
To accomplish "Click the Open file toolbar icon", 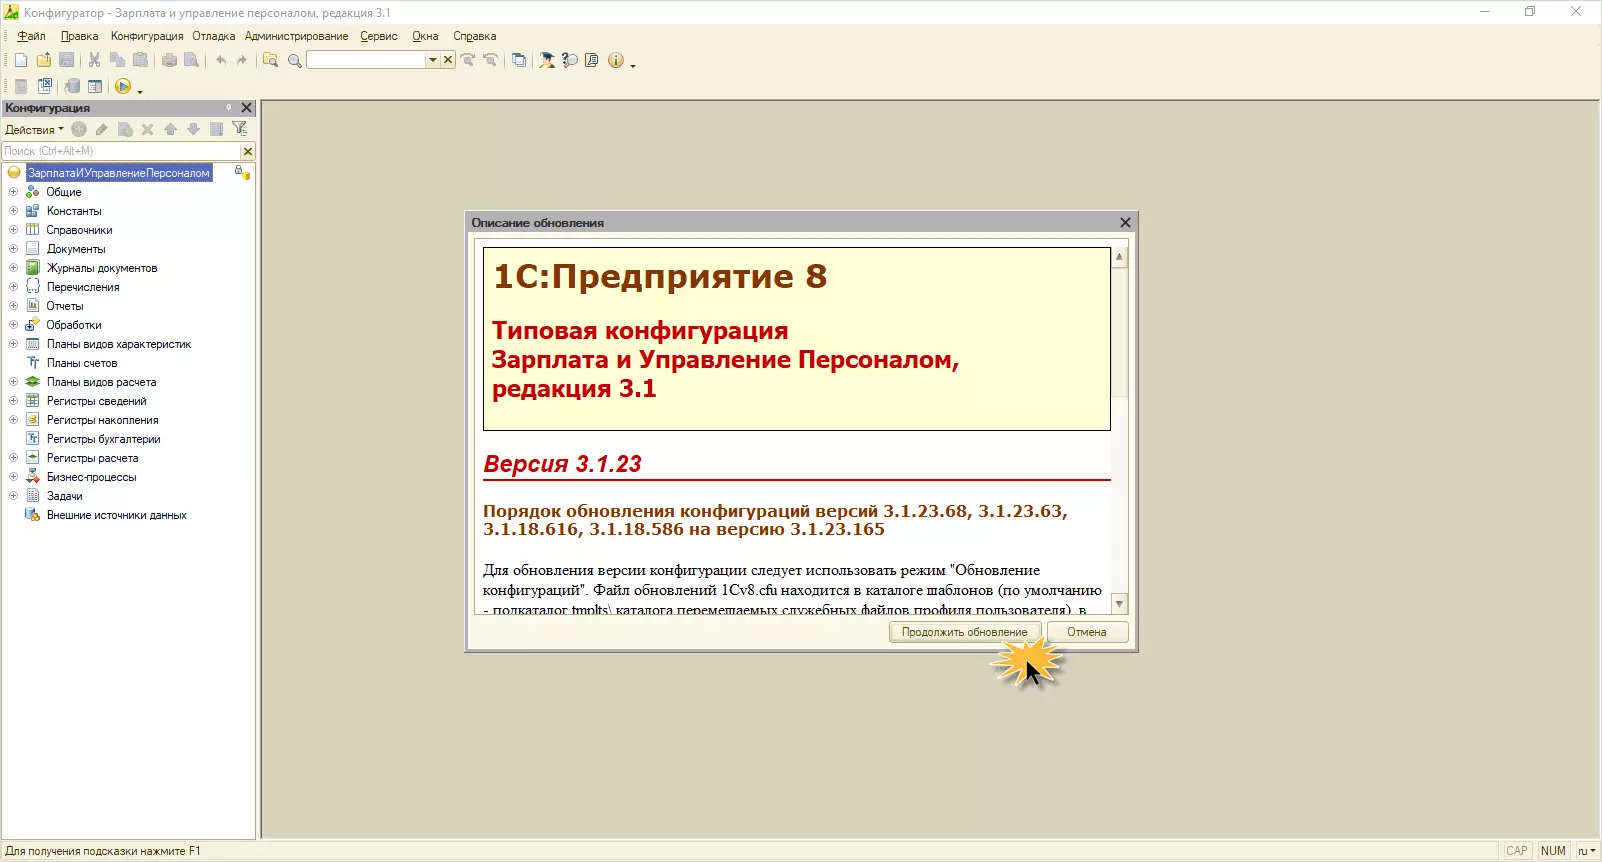I will (x=44, y=60).
